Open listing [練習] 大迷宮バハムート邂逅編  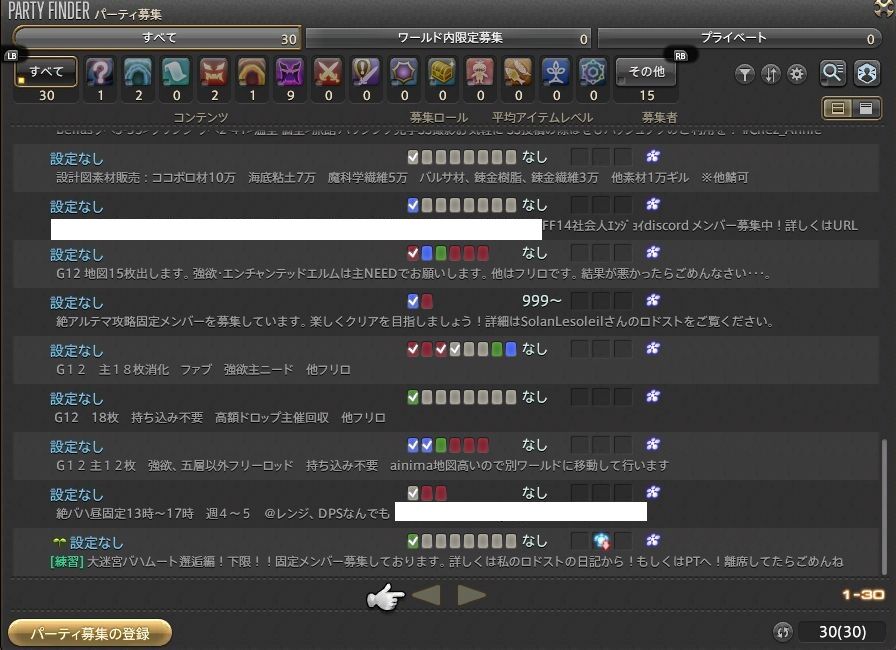(x=446, y=551)
